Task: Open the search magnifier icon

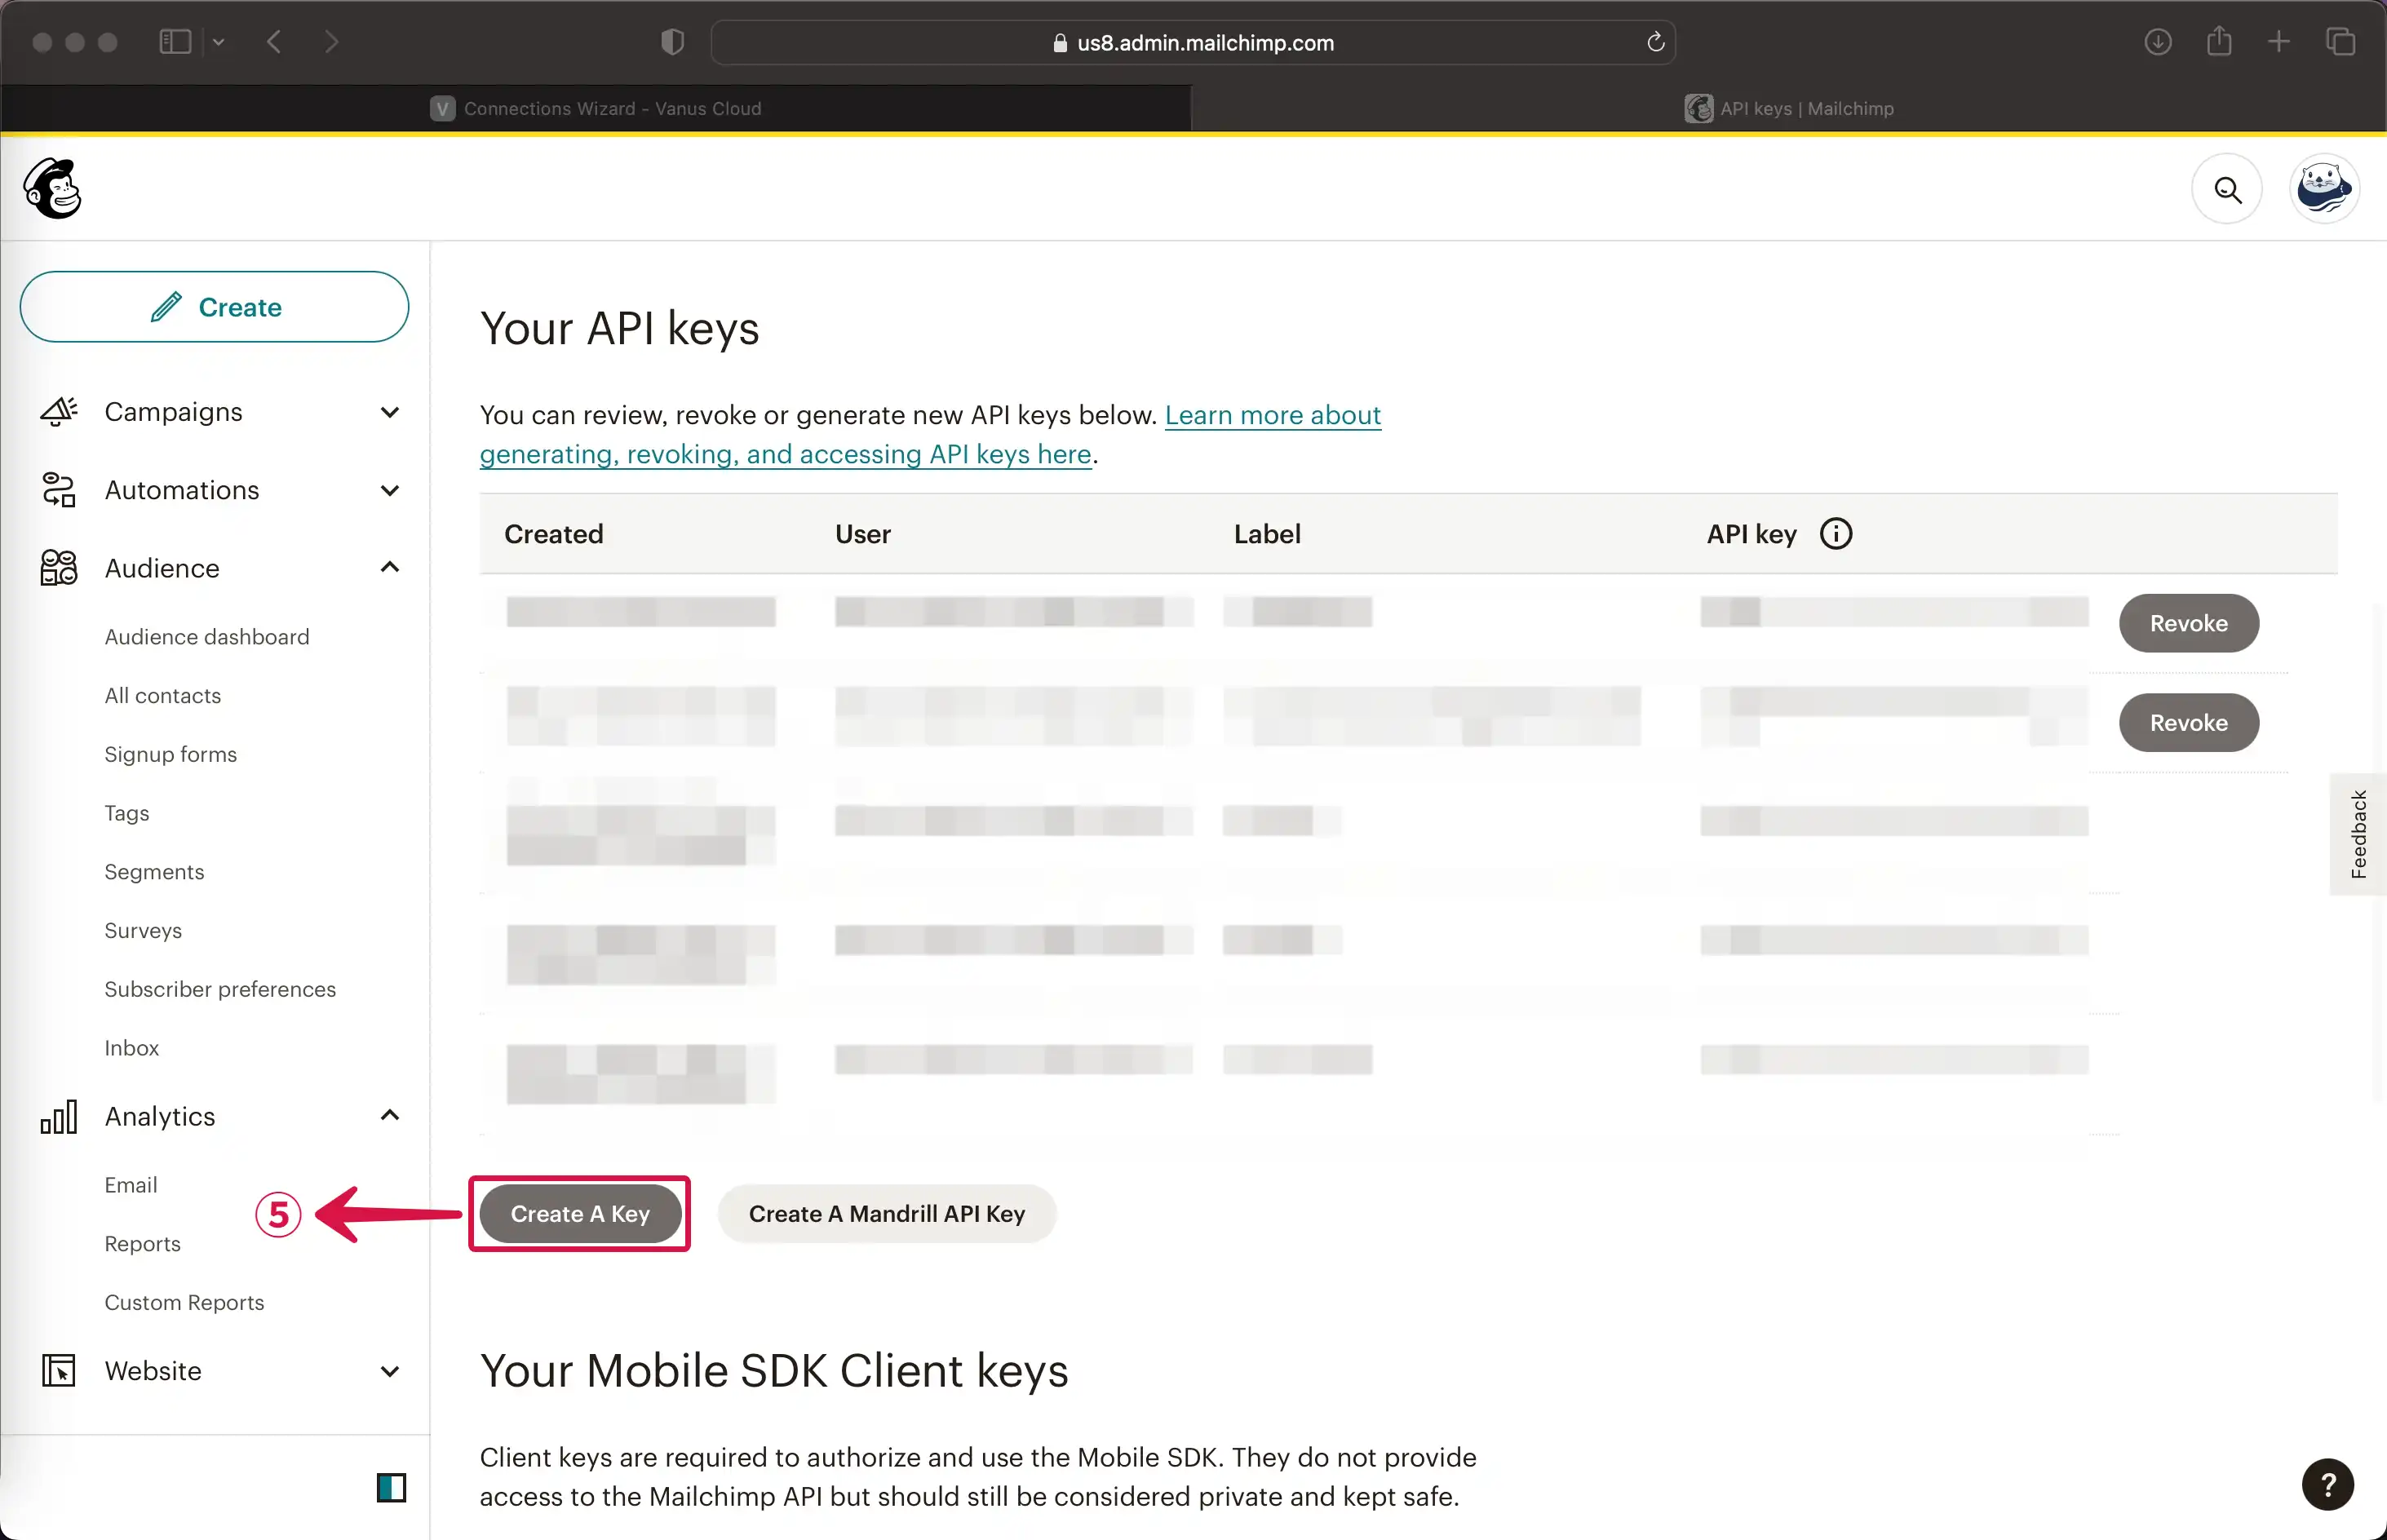Action: [2227, 189]
